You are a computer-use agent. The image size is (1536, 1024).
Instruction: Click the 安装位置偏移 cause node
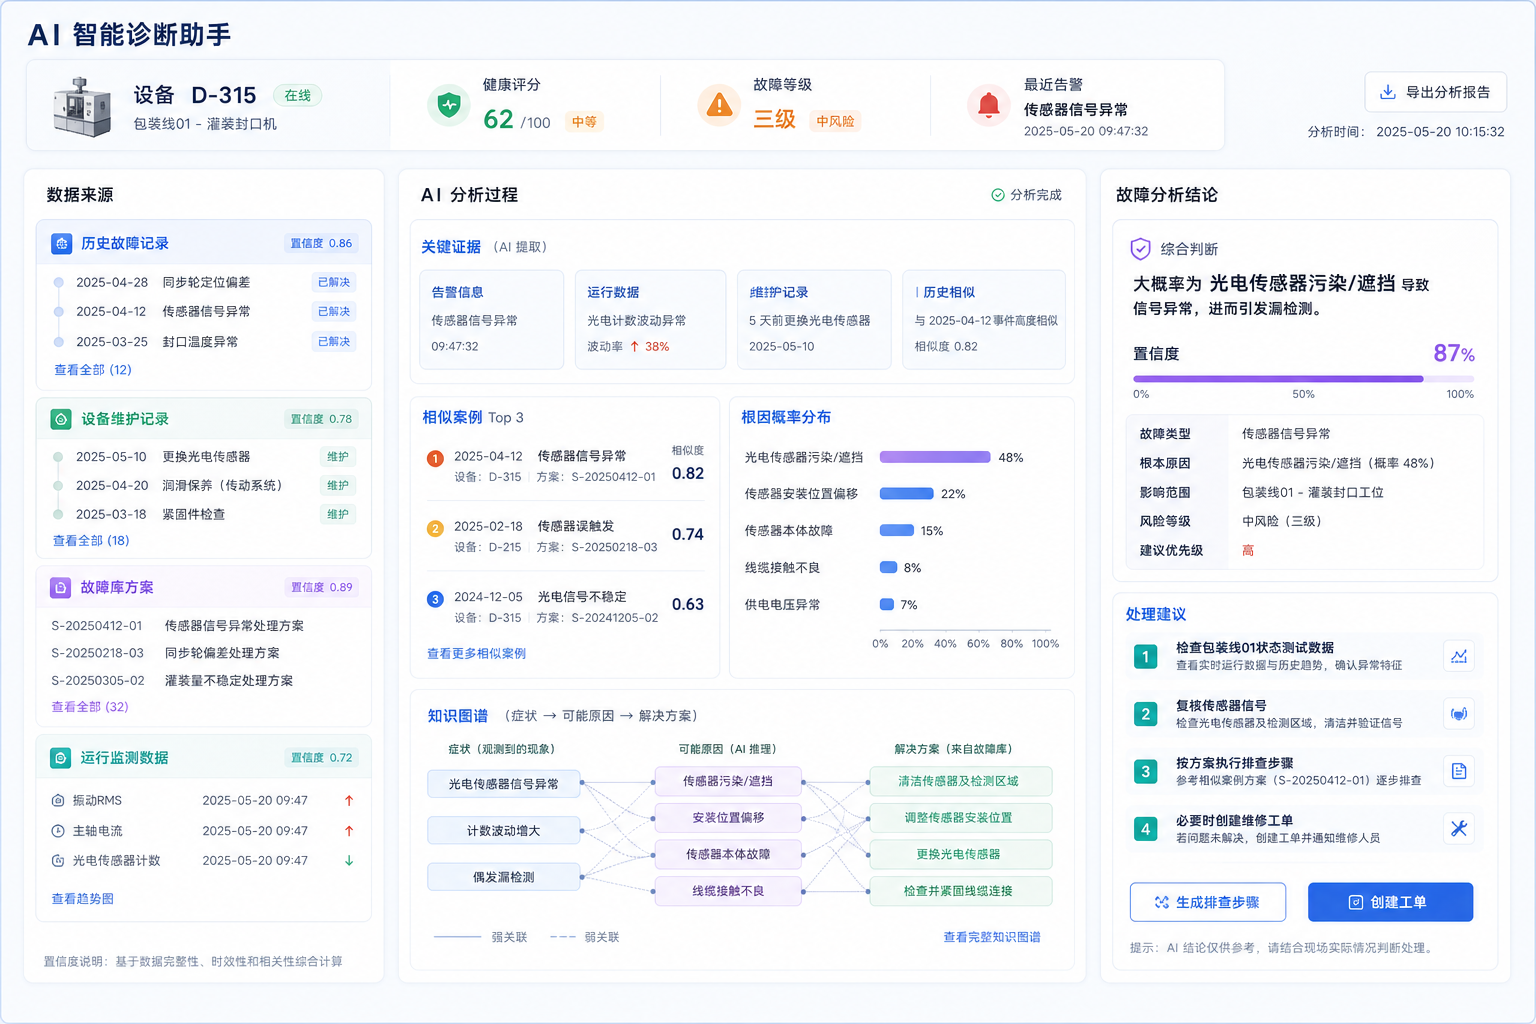point(728,818)
